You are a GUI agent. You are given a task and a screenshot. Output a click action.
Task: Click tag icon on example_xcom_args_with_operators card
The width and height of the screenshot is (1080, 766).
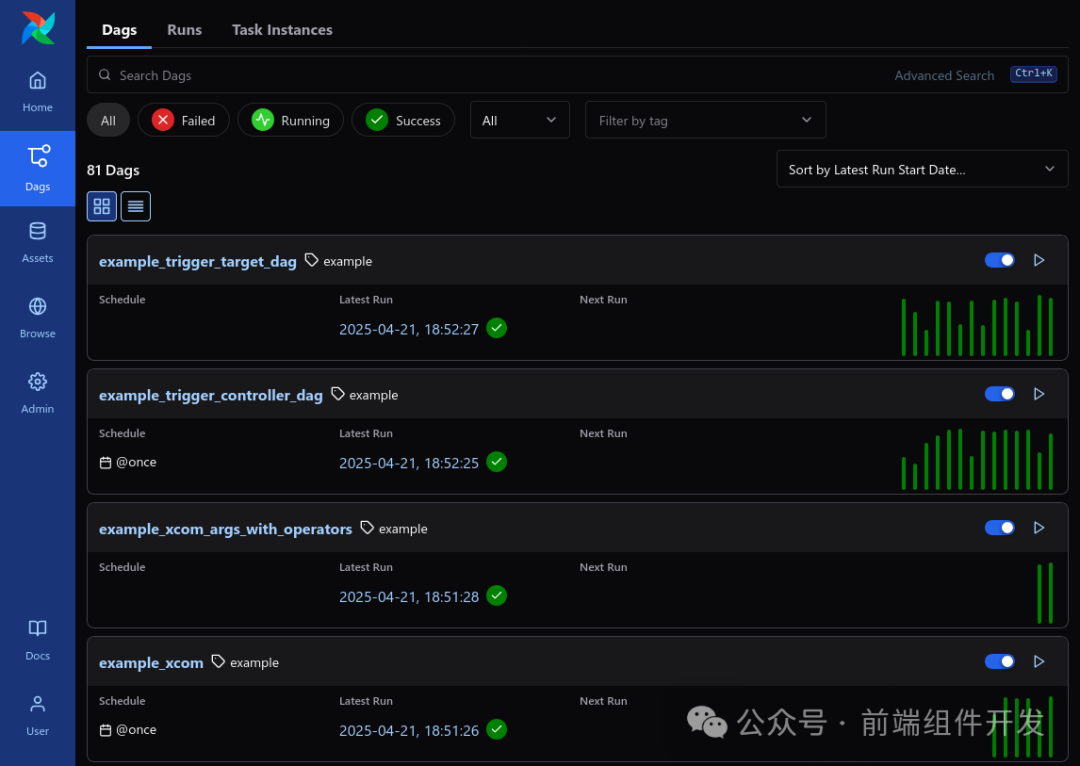[x=367, y=527]
